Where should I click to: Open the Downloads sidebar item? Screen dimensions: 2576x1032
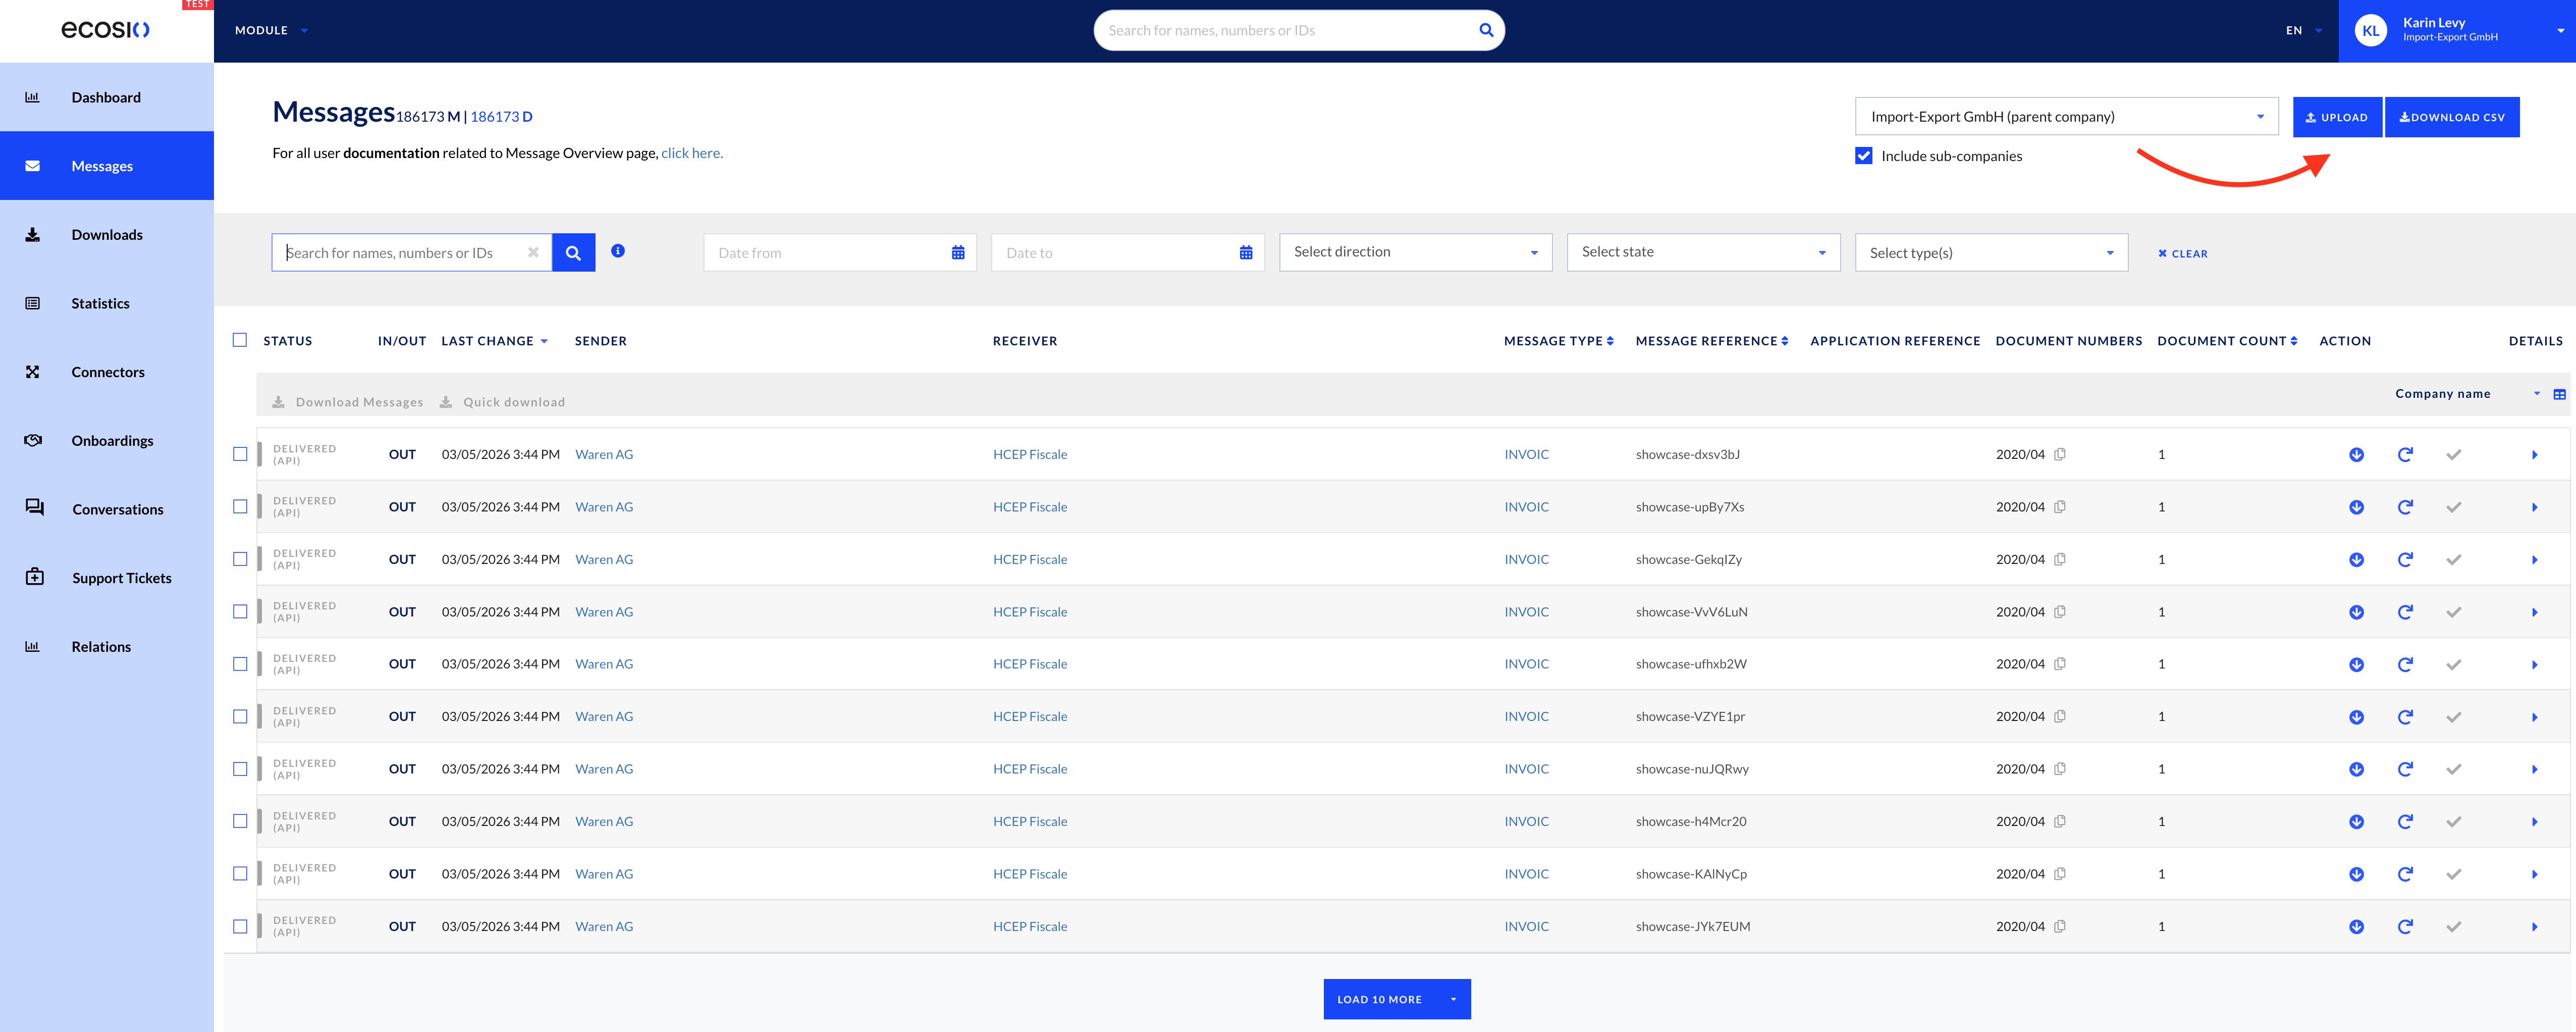[x=106, y=235]
